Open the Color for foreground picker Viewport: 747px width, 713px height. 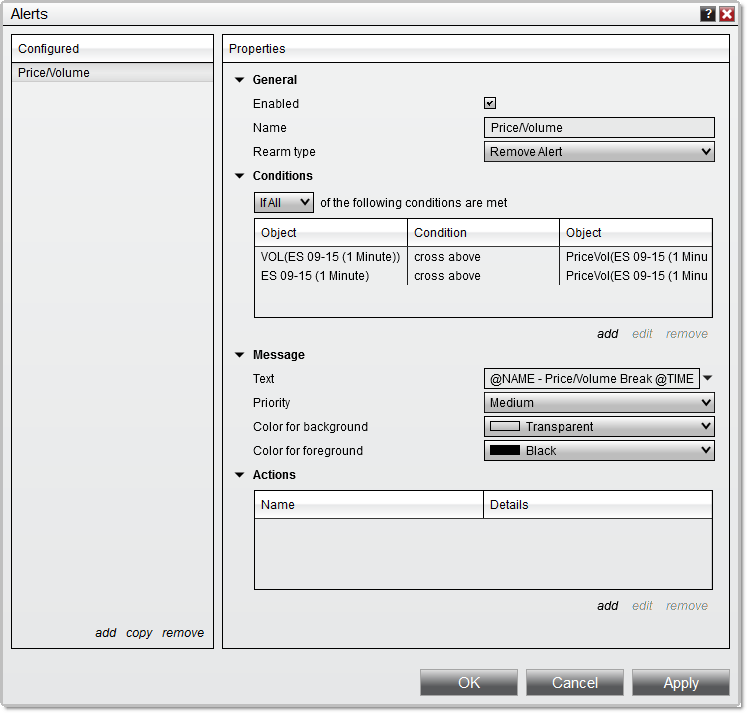click(599, 451)
